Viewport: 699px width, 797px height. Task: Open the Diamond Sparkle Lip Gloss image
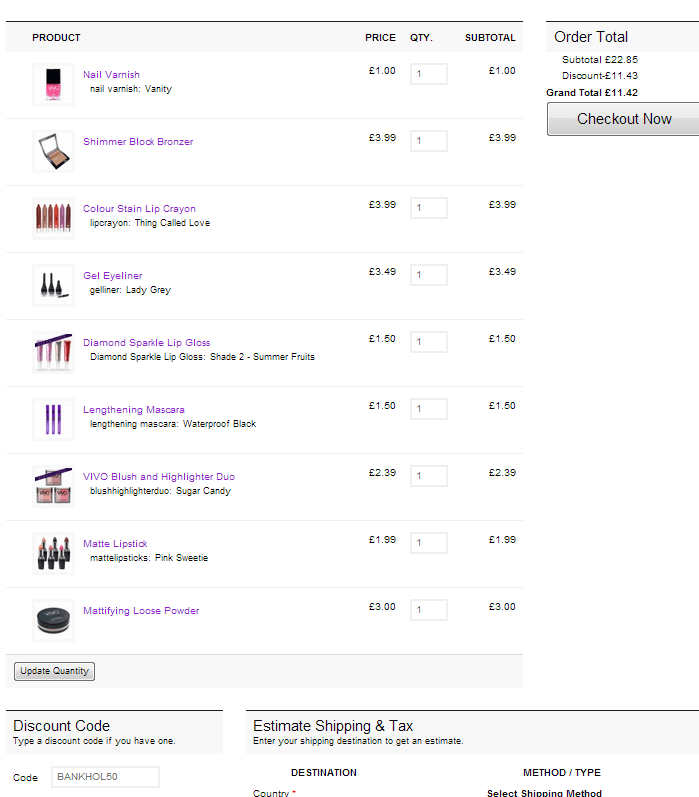coord(53,353)
